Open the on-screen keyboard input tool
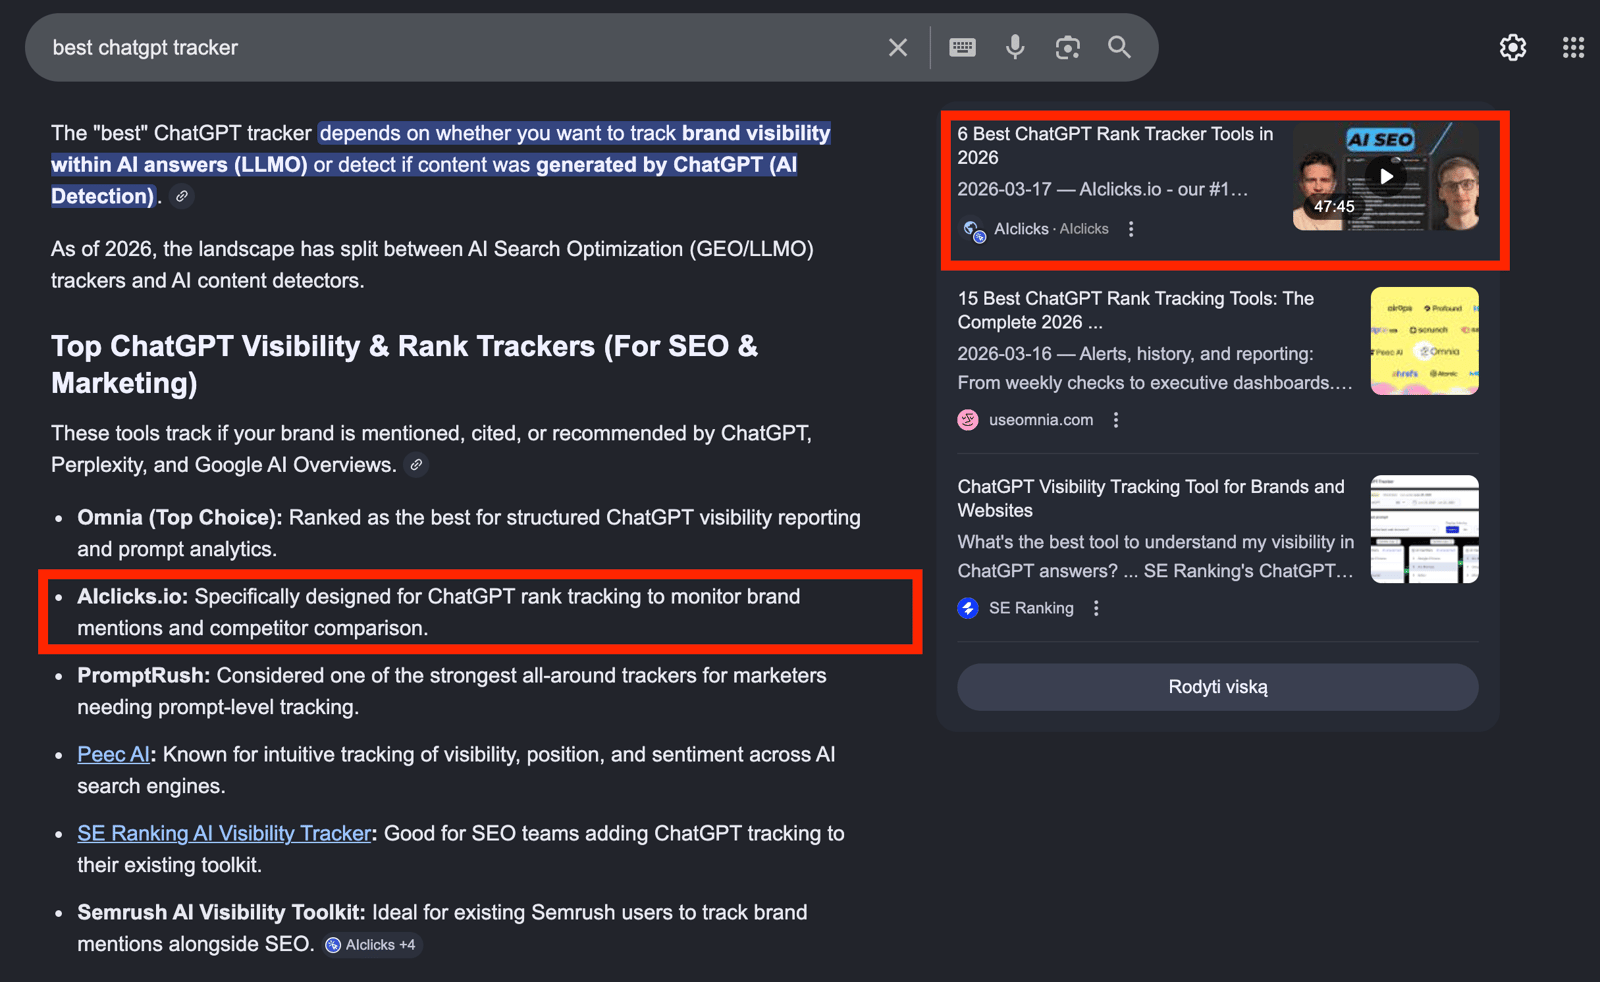 pyautogui.click(x=962, y=48)
